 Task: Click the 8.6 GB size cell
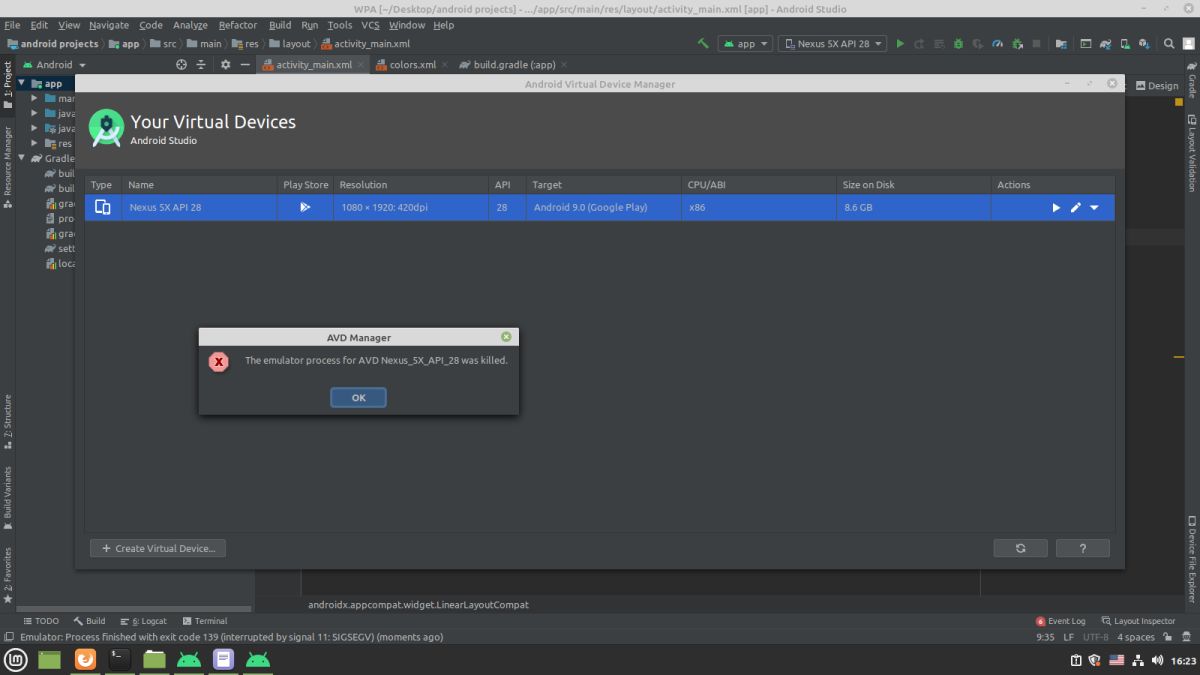pos(914,207)
